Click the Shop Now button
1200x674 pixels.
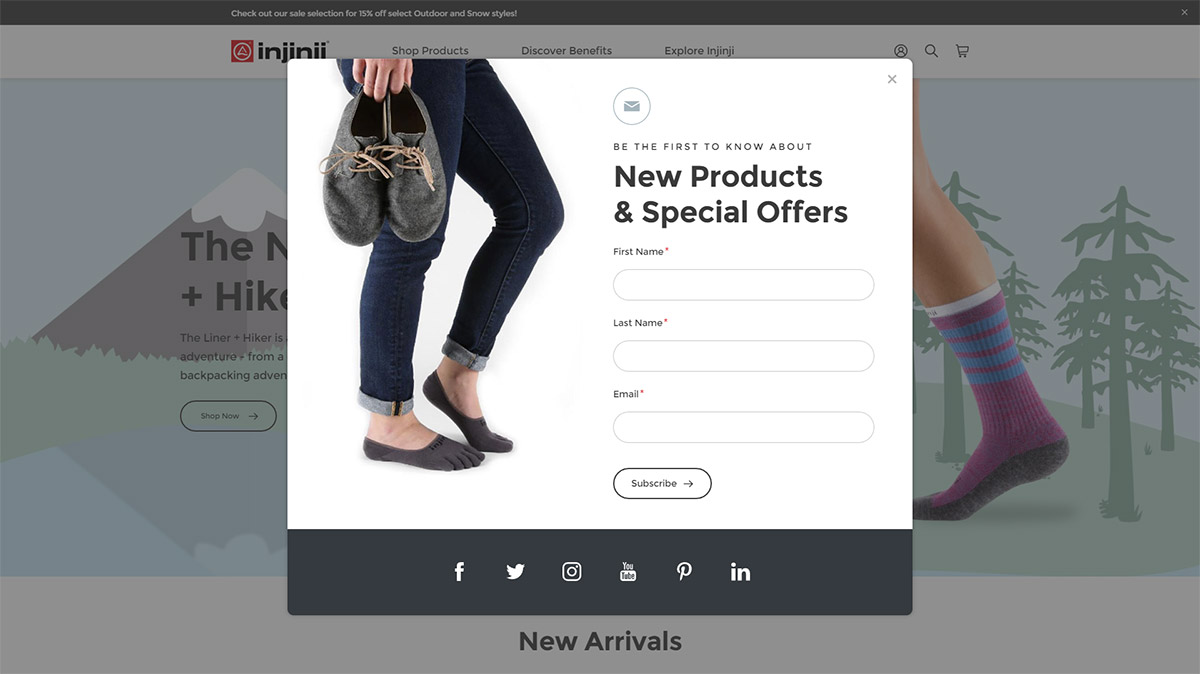tap(228, 416)
